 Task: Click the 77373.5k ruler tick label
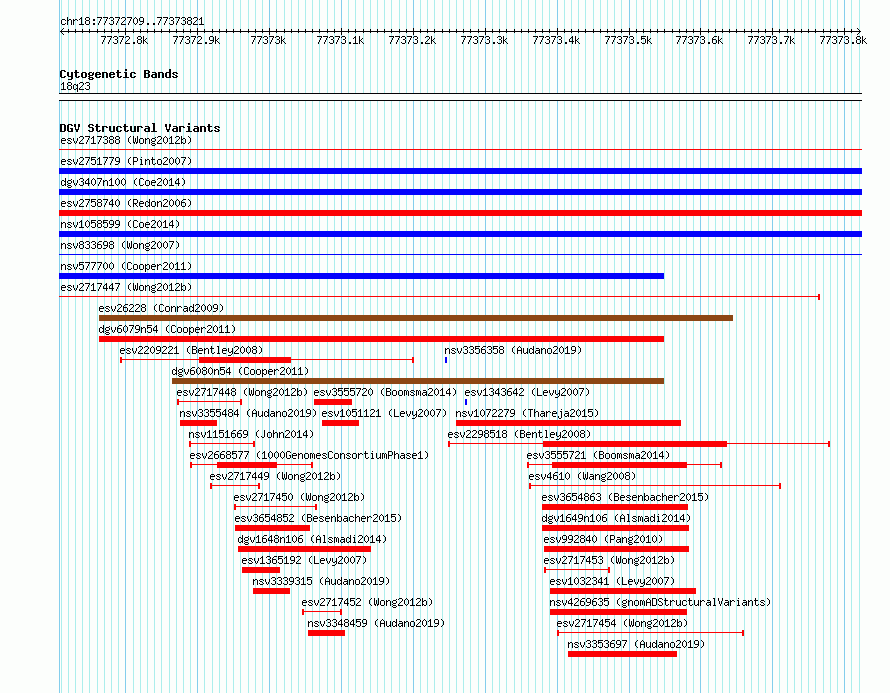pyautogui.click(x=628, y=40)
